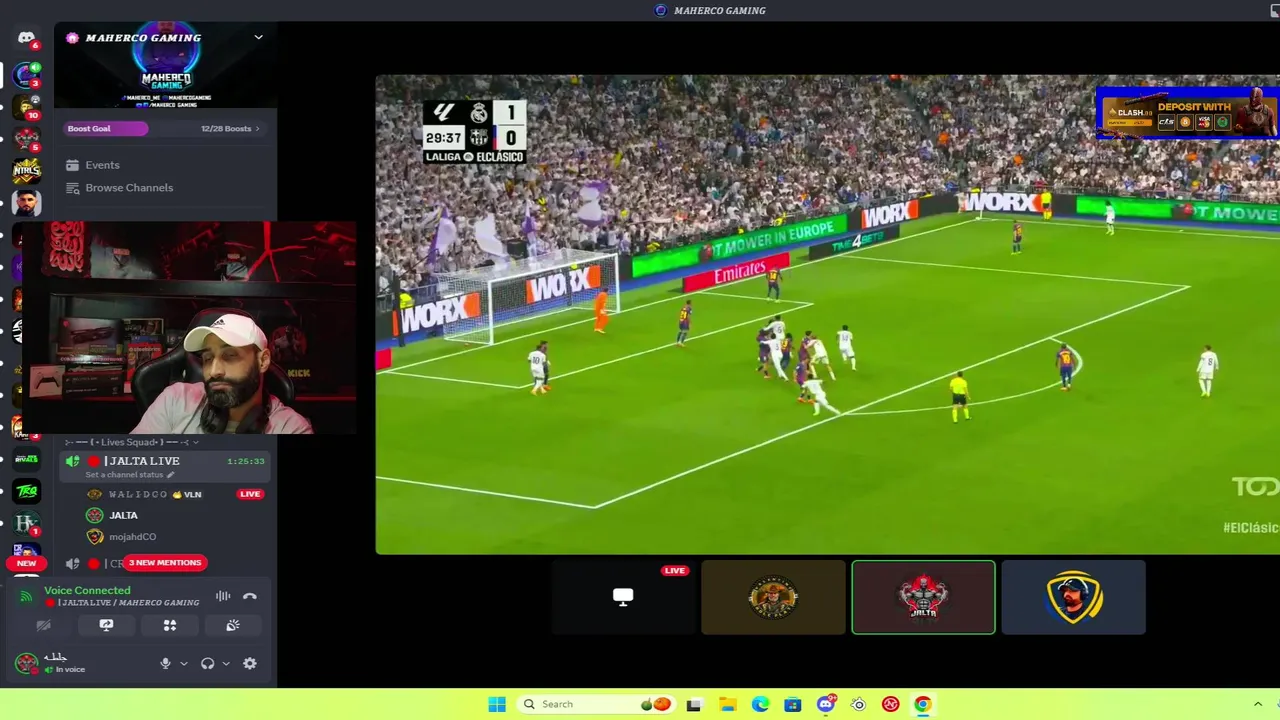Click the NEW unread servers pill

click(x=26, y=563)
